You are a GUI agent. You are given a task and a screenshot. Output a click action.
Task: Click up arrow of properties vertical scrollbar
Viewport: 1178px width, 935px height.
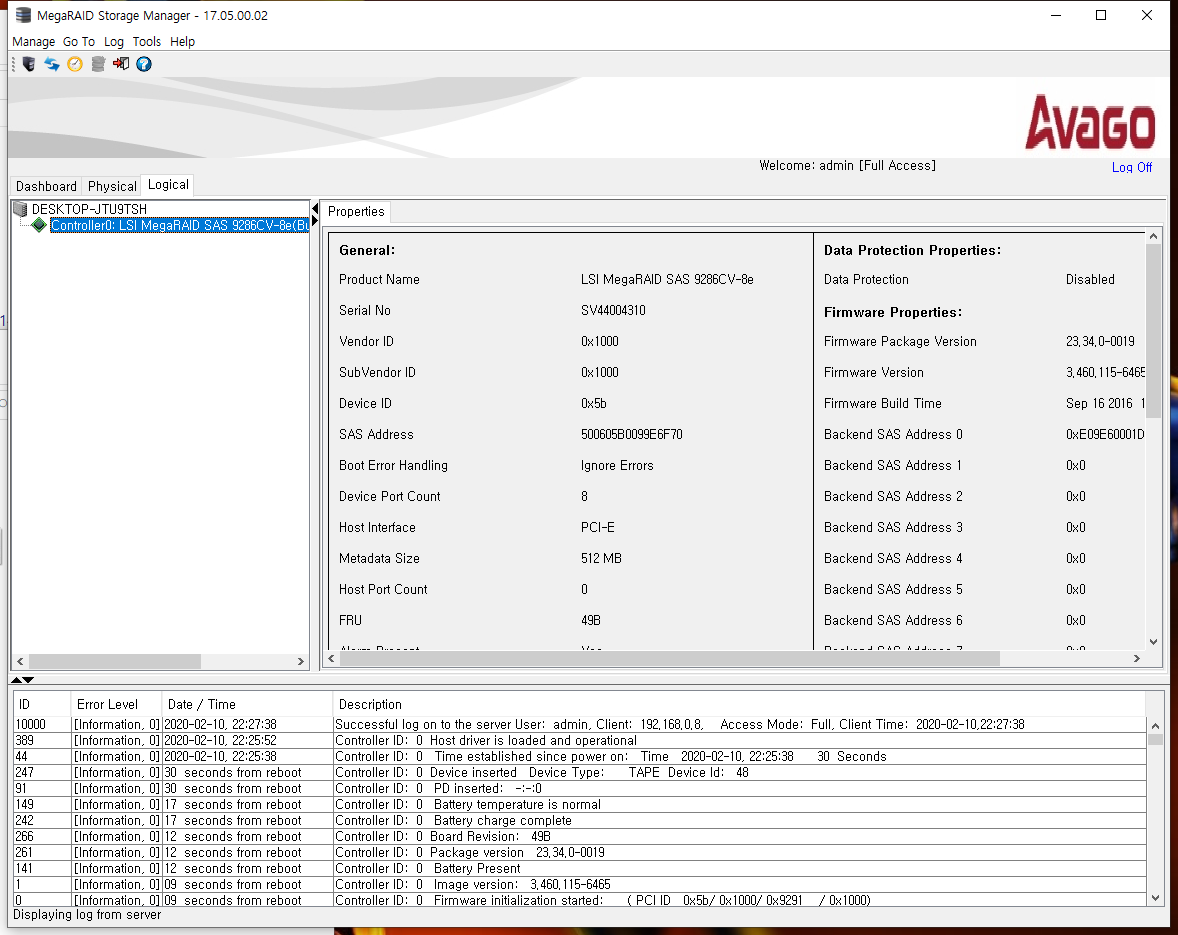(1153, 237)
